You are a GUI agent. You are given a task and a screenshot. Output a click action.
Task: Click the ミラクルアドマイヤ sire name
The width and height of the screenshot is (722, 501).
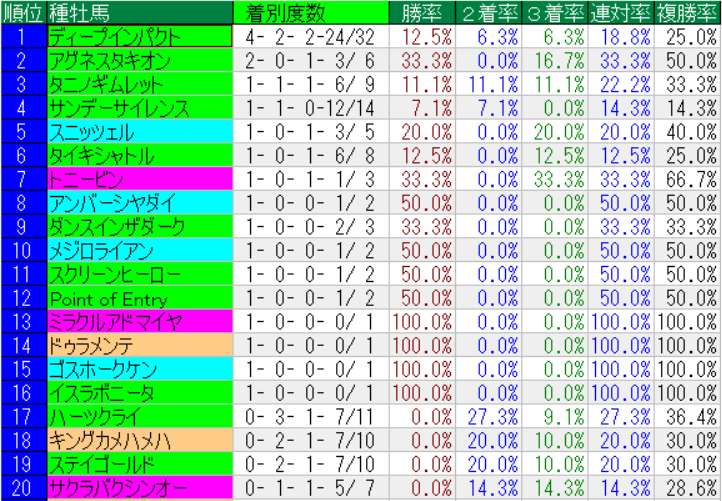click(140, 321)
